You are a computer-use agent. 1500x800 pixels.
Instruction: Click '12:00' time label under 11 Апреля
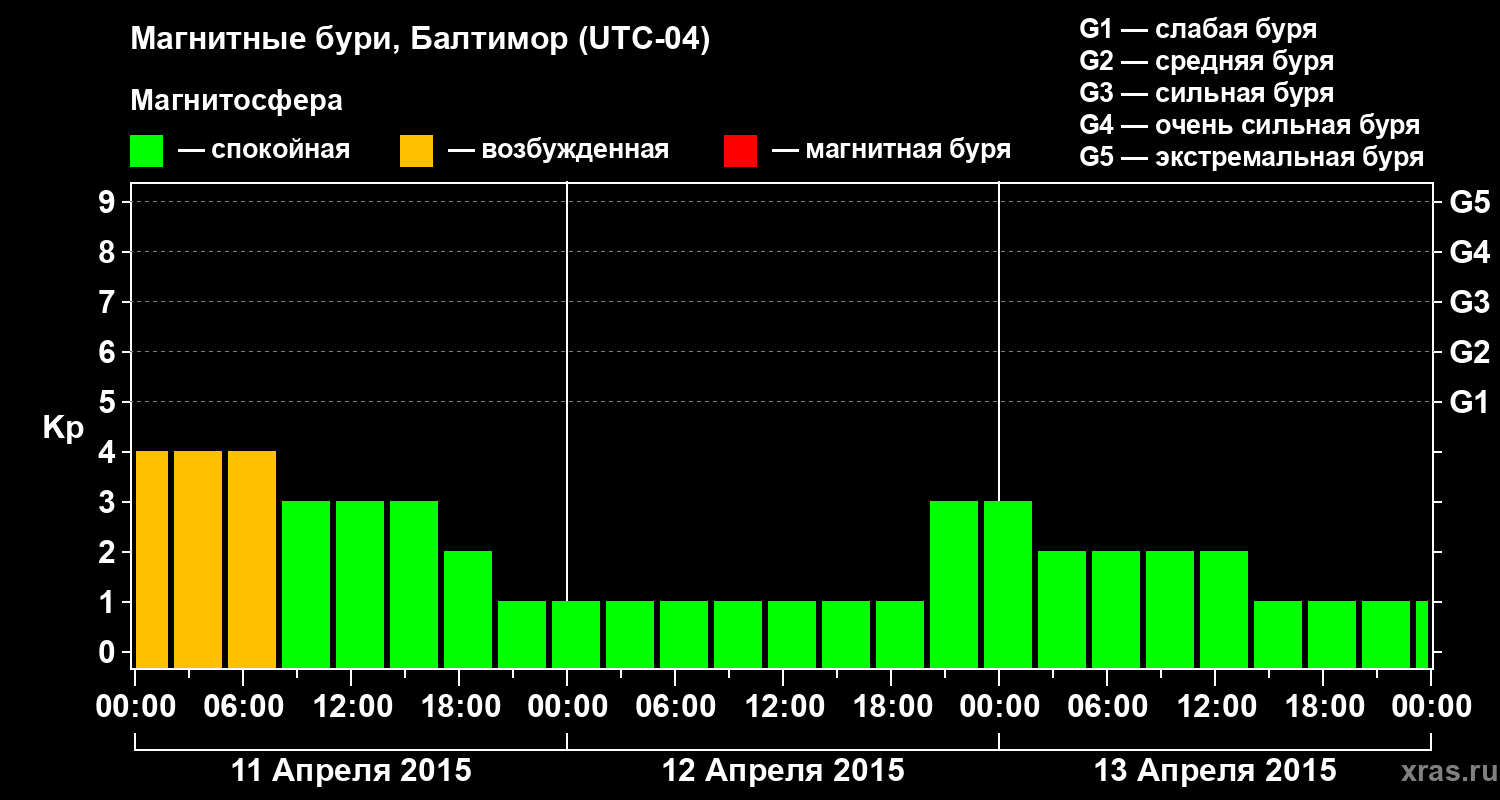pos(351,707)
